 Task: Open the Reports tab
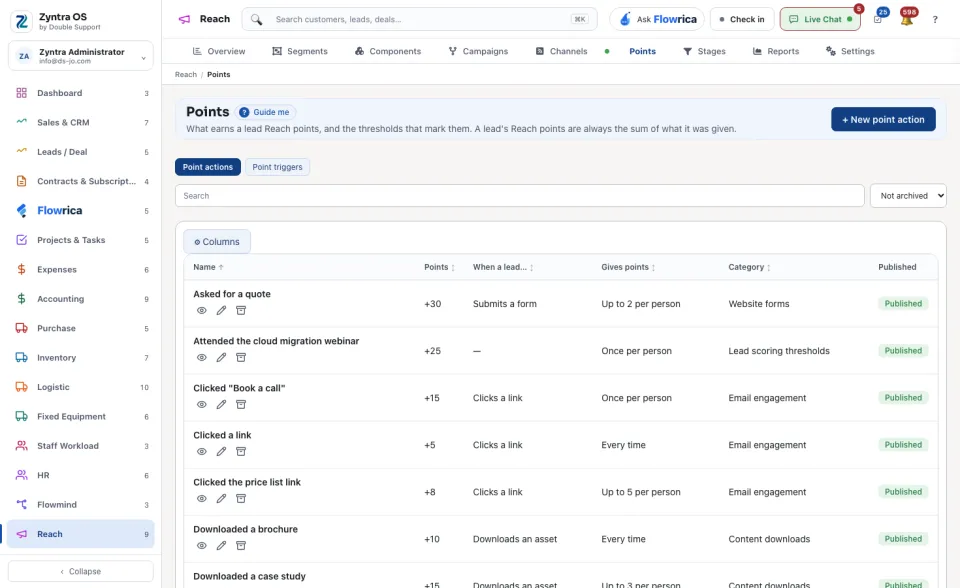click(776, 51)
